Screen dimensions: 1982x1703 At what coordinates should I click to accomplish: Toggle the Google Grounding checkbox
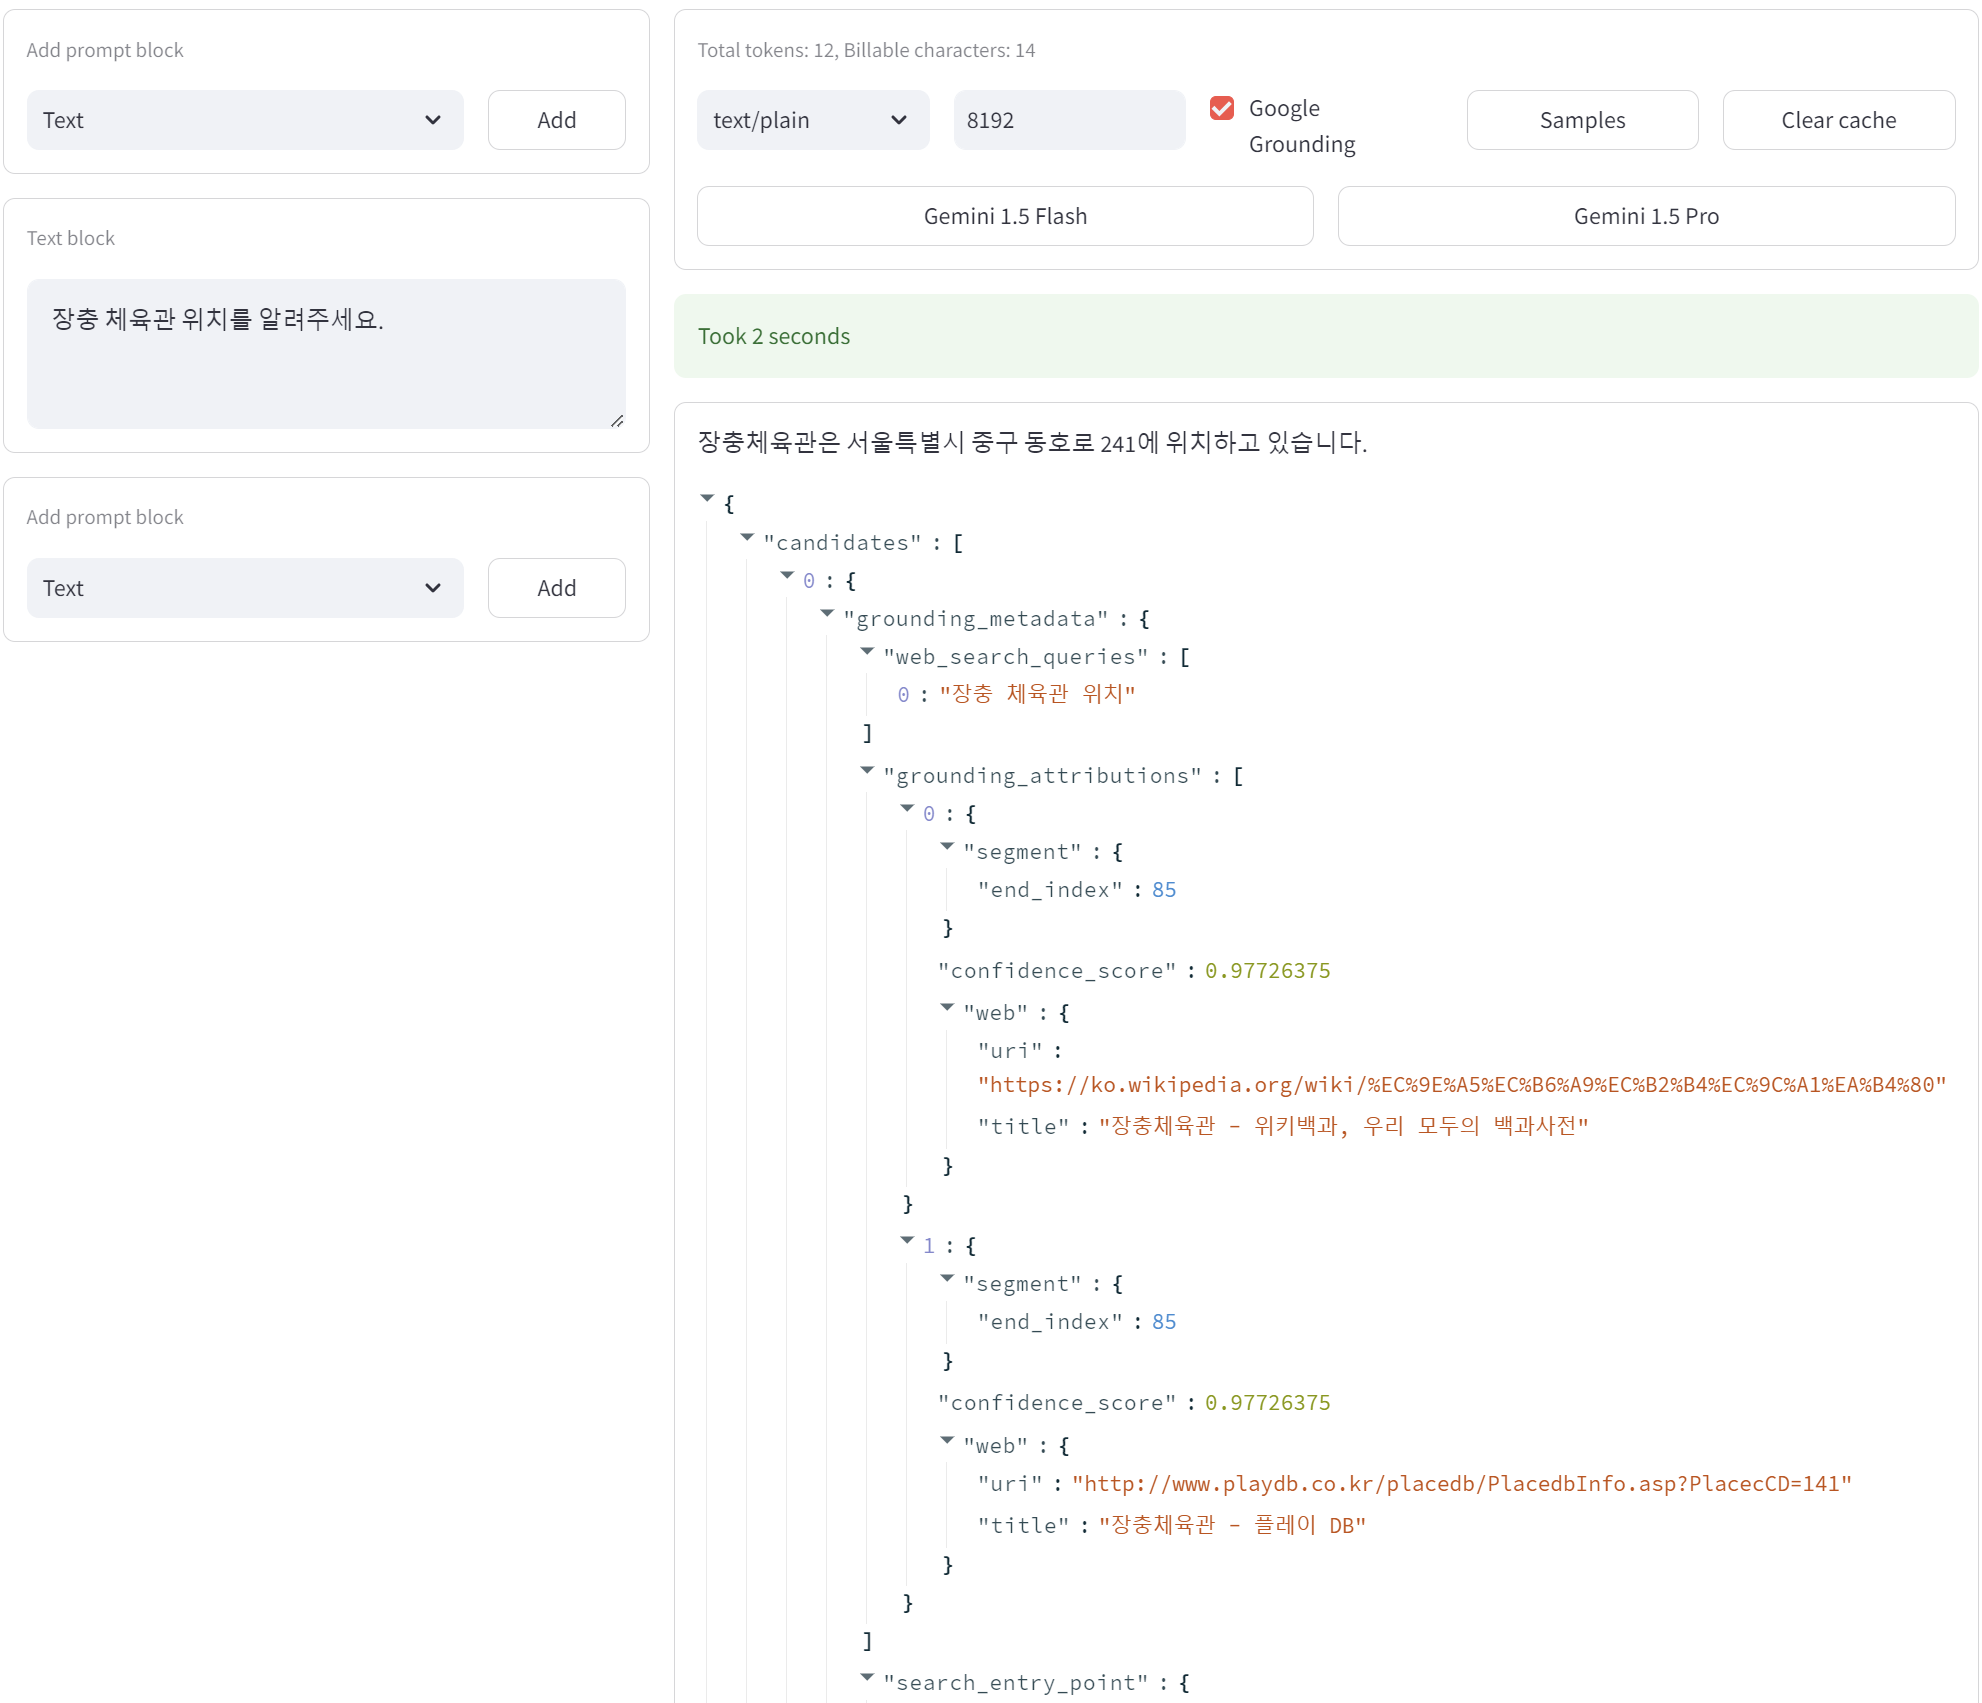1221,108
